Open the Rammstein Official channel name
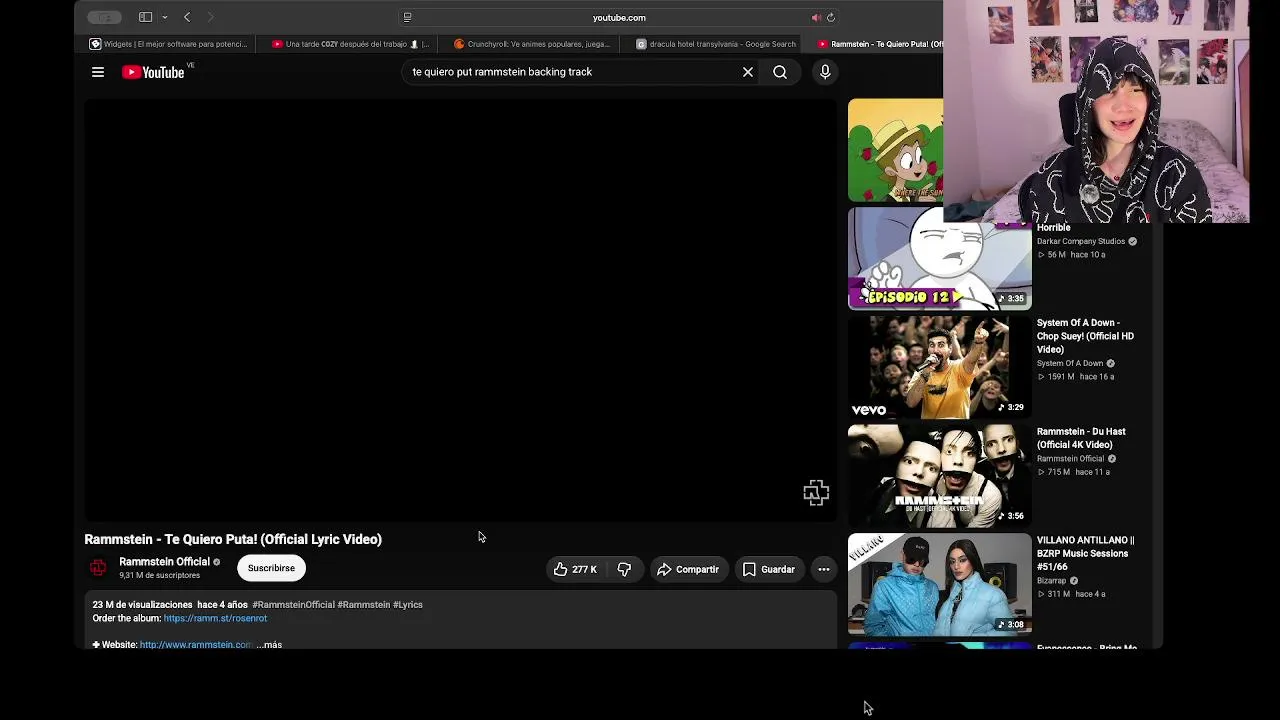This screenshot has width=1280, height=720. (x=164, y=562)
